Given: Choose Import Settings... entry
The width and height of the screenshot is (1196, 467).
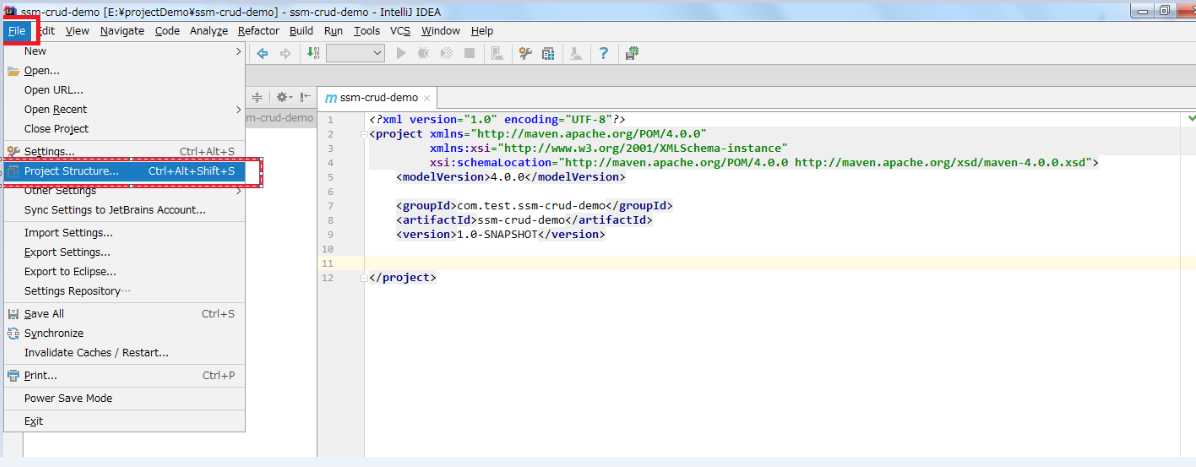Looking at the screenshot, I should (124, 233).
